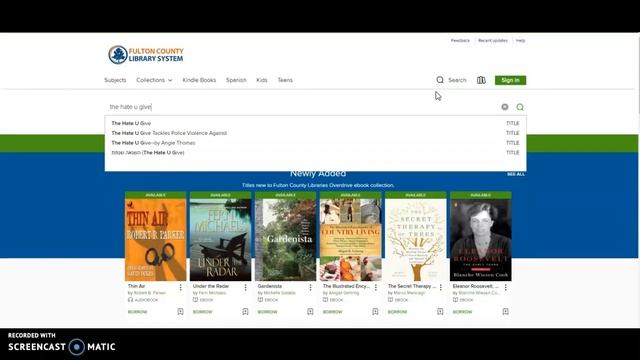
Task: Go to the Kids section
Action: (262, 80)
